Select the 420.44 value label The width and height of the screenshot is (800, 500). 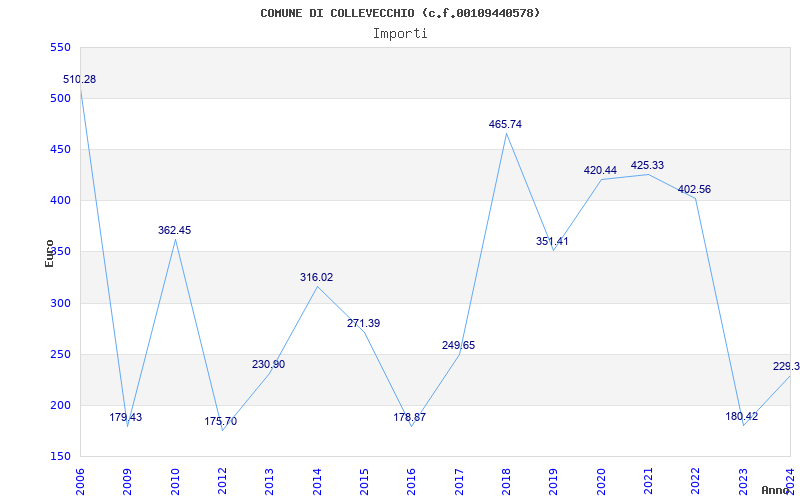pos(600,170)
